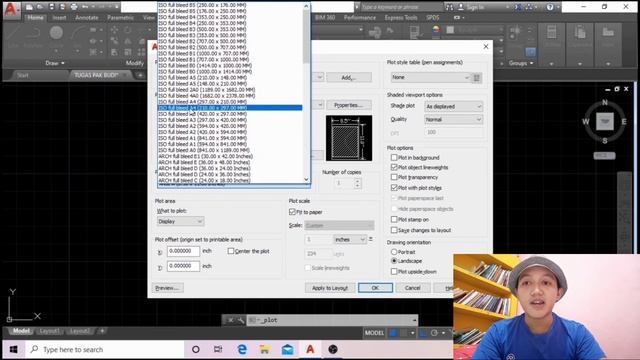Click the OBS icon in the taskbar

coord(333,349)
